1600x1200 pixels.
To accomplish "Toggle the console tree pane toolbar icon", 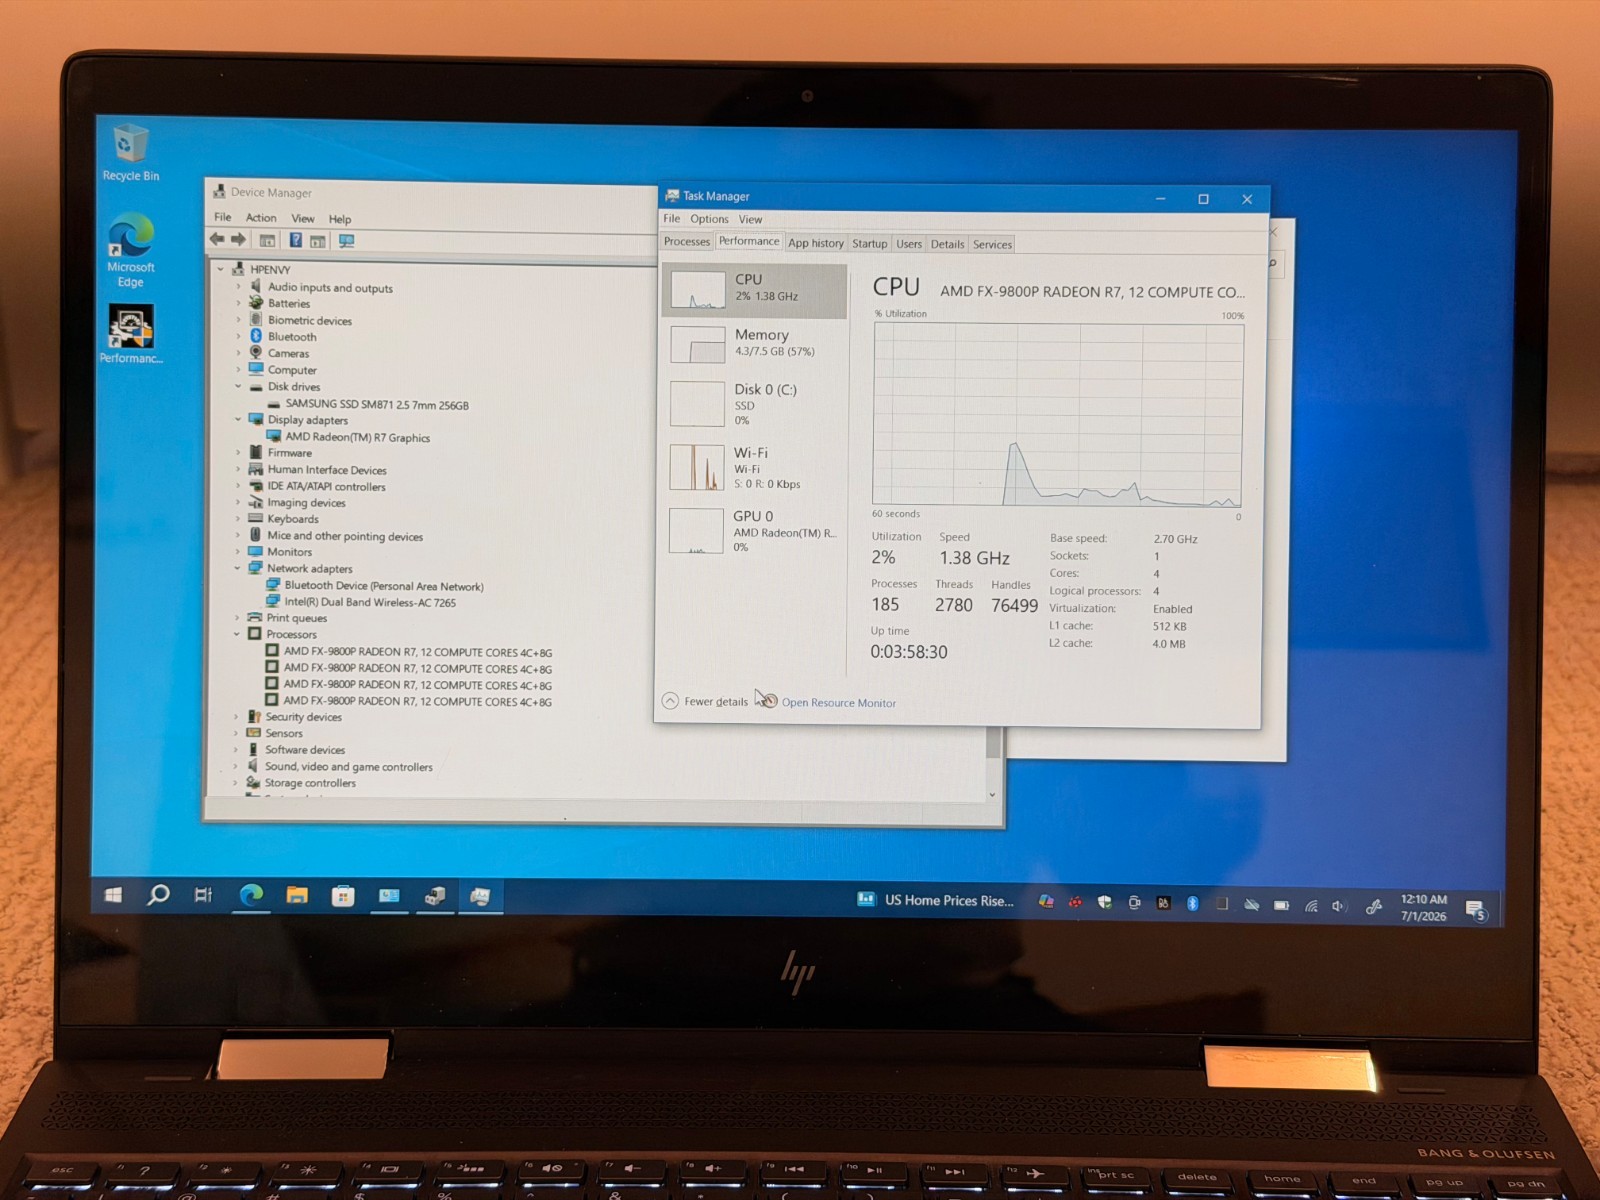I will [267, 240].
